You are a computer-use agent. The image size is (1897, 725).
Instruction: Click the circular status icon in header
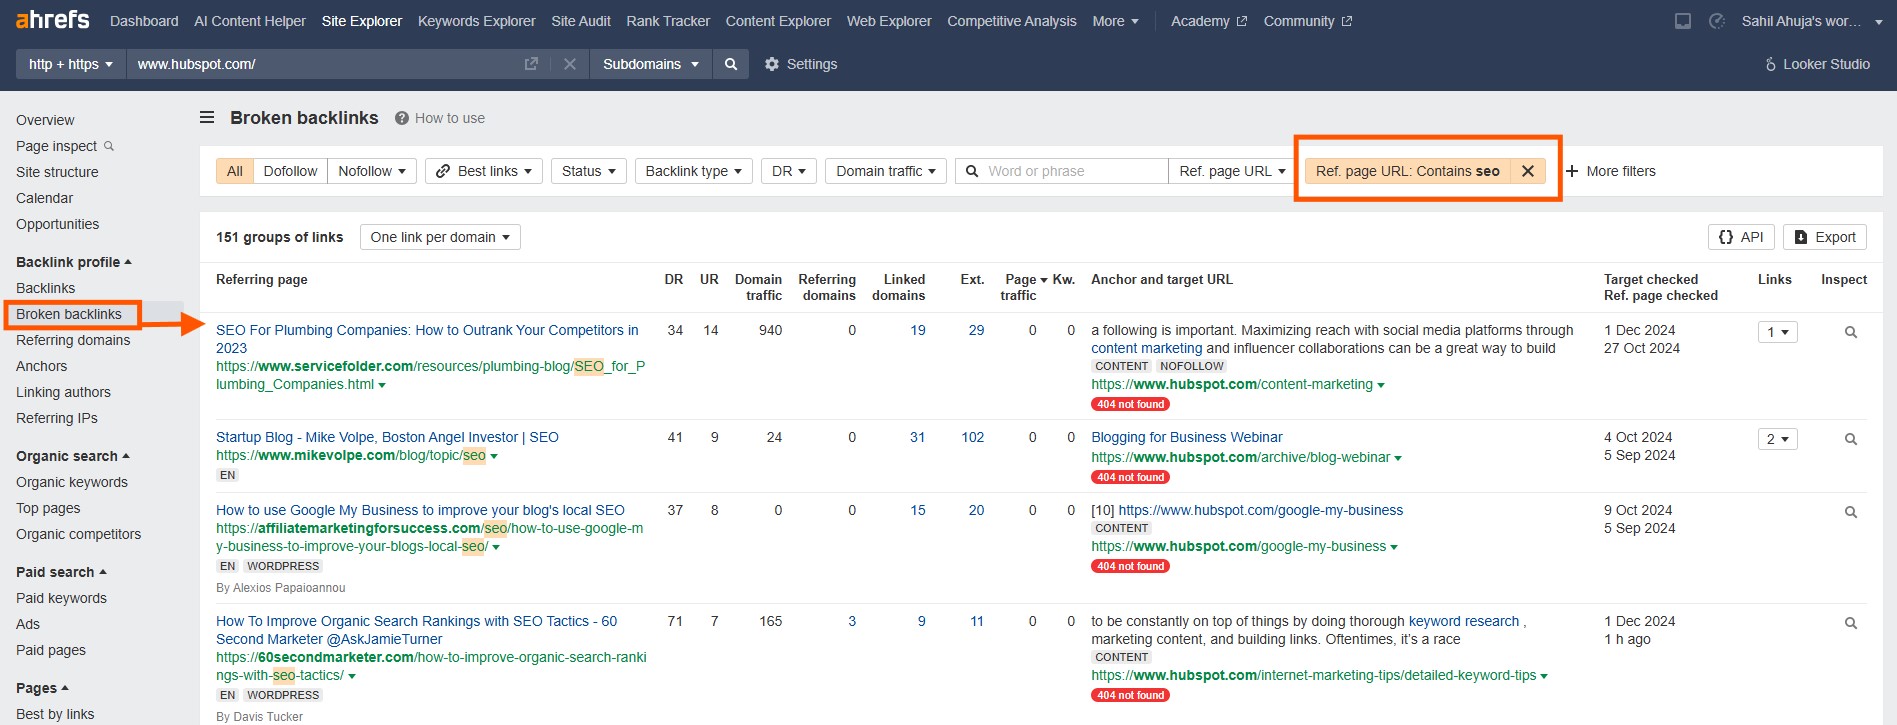point(1717,21)
